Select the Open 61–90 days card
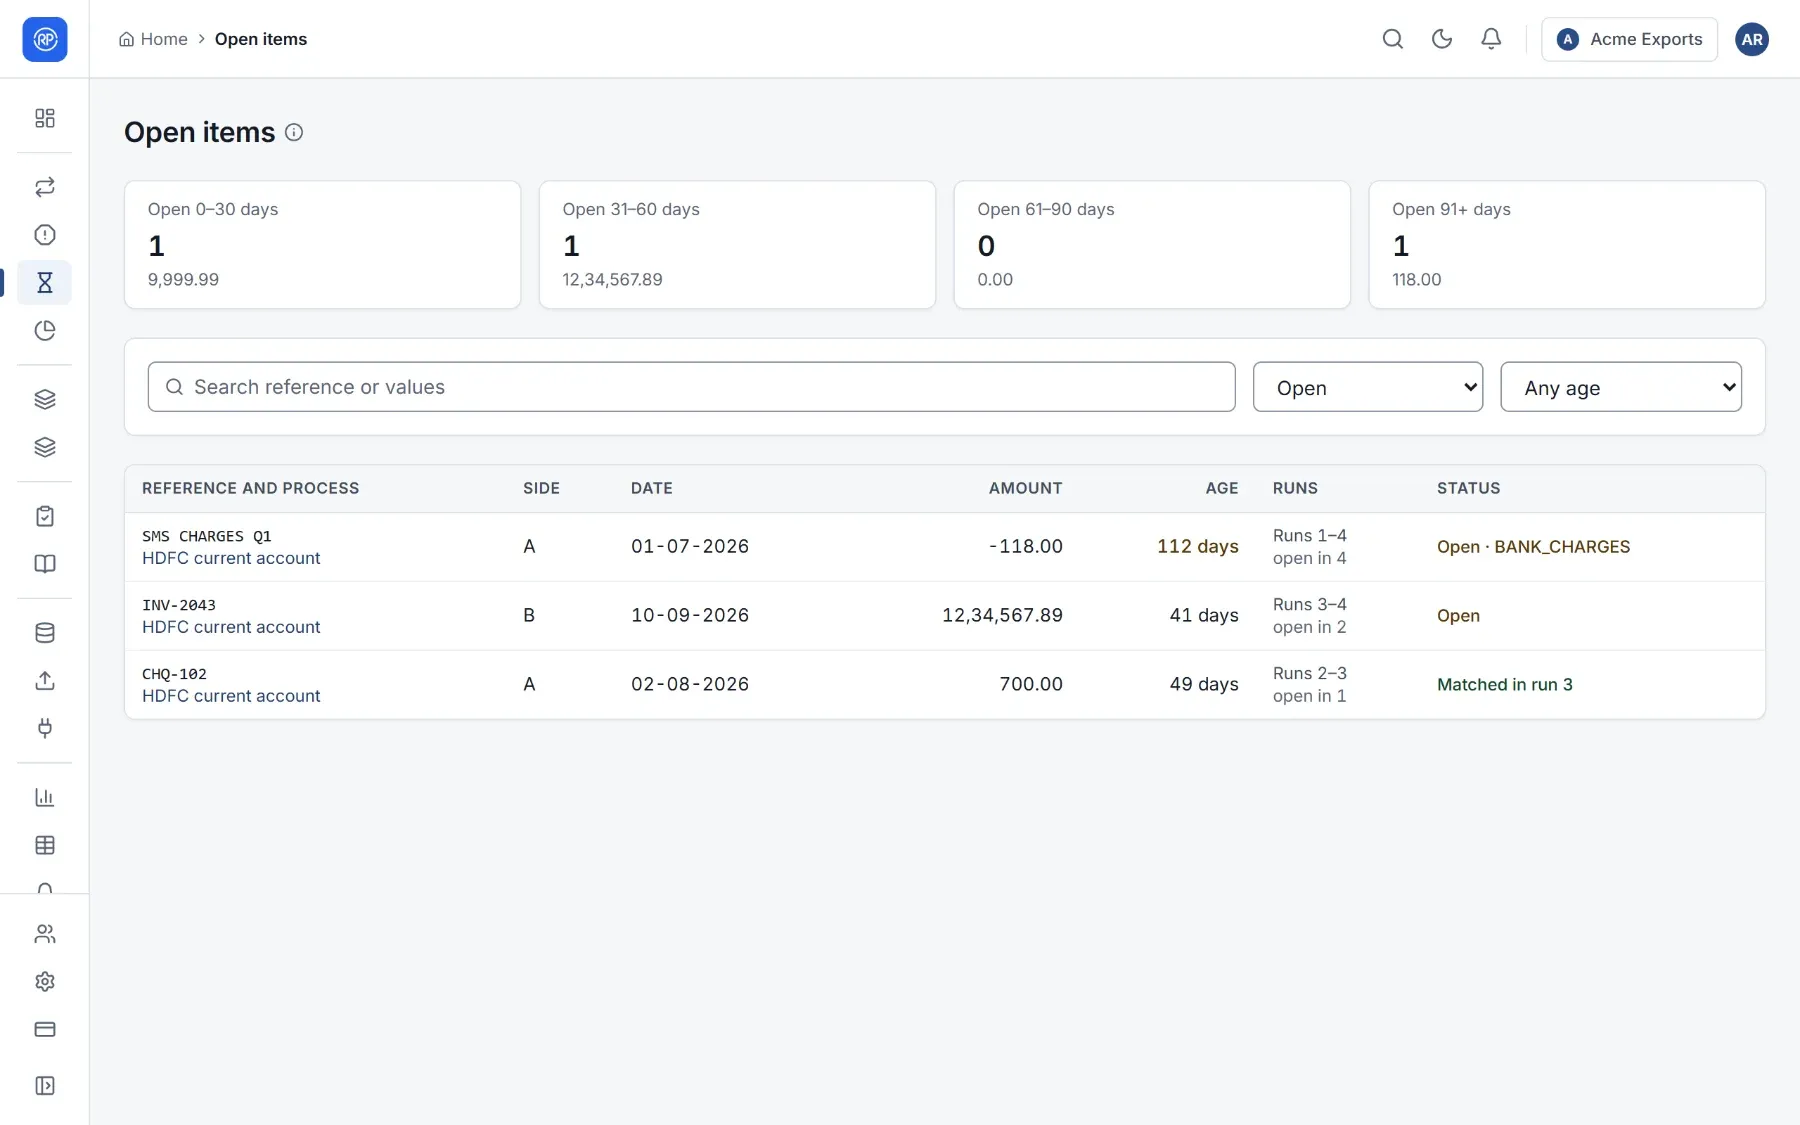 (x=1152, y=245)
